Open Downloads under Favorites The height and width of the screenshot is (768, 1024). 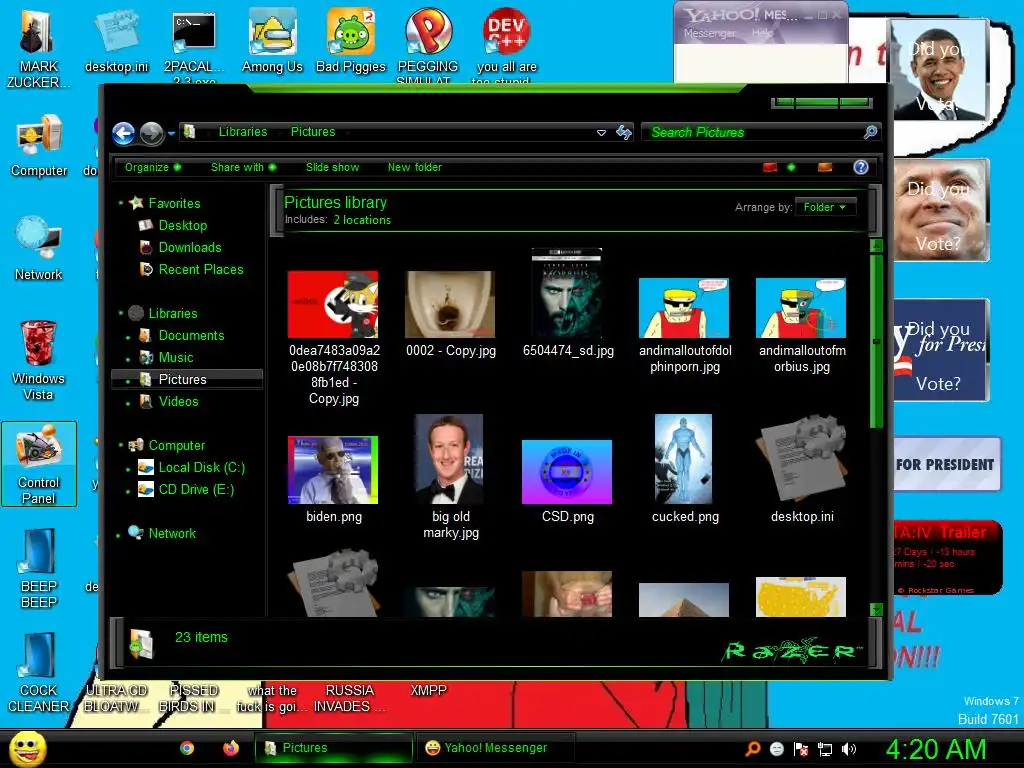point(189,248)
